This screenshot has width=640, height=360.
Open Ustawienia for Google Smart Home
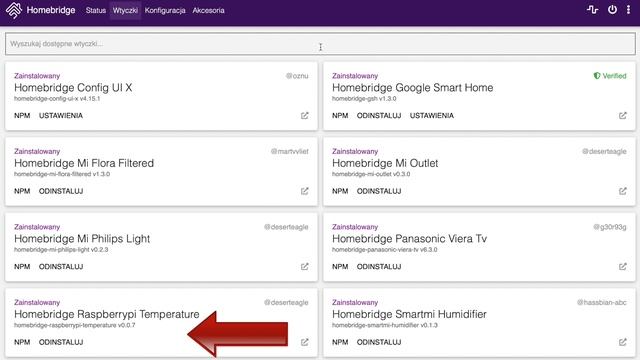431,116
